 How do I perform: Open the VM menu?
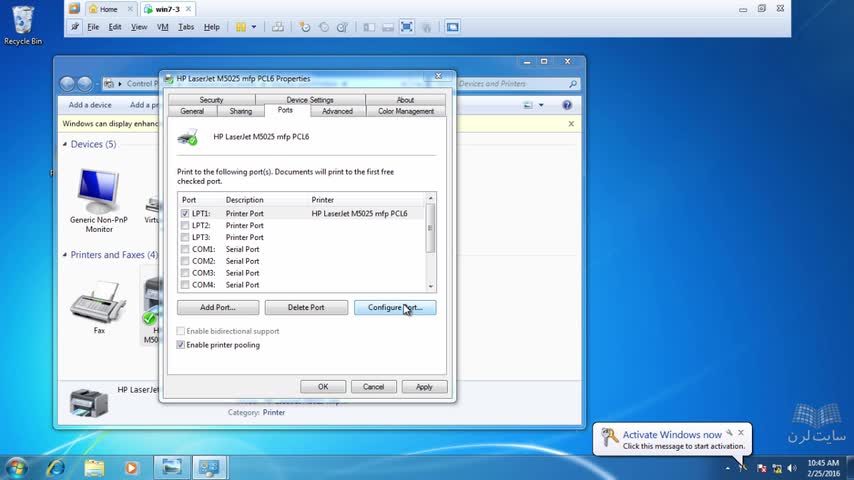[162, 27]
